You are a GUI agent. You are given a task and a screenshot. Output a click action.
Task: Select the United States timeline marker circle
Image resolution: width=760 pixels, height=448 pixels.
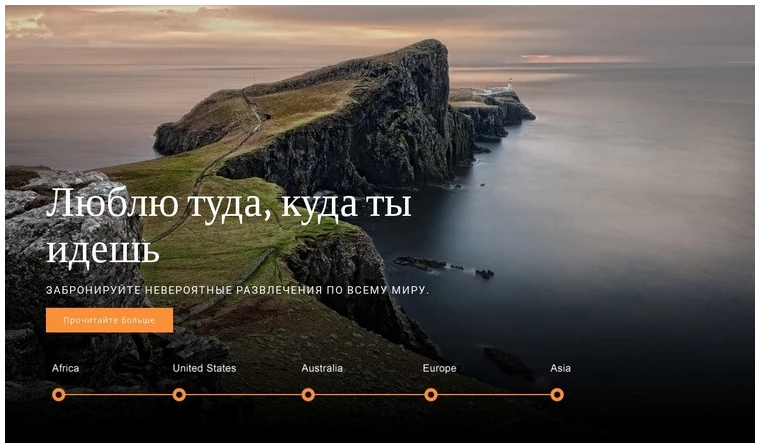179,395
